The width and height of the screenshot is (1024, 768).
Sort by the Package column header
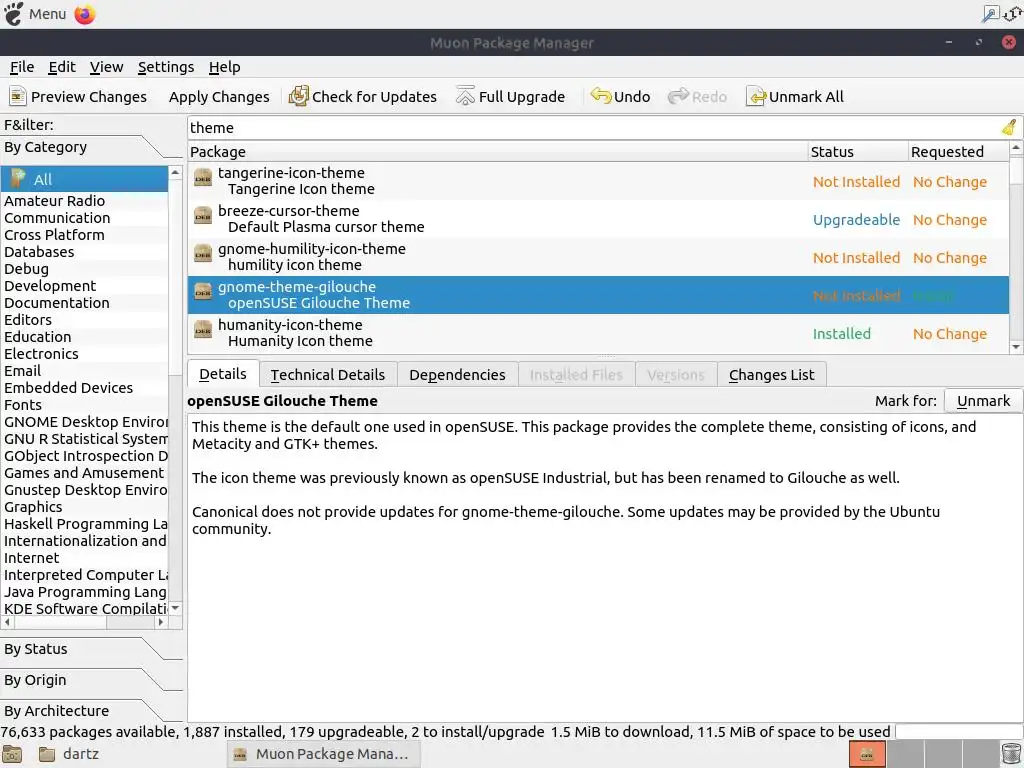tap(498, 152)
